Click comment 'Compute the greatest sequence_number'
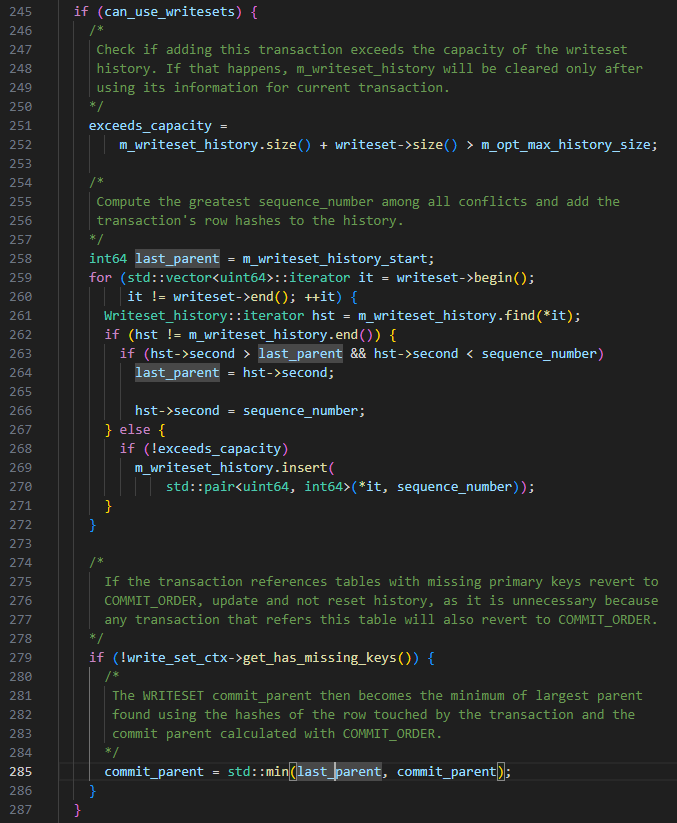 click(235, 202)
